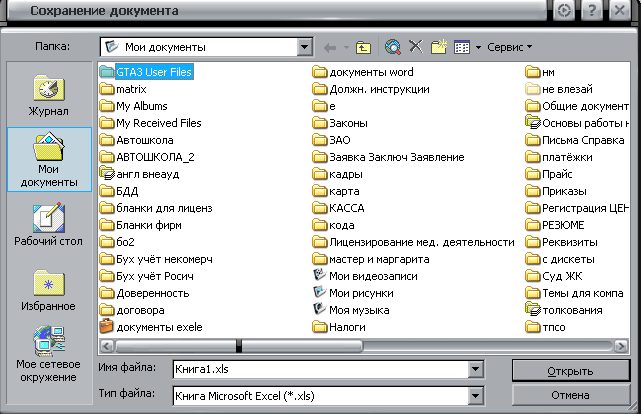
Task: Select the Суд ЖК folder
Action: point(554,276)
